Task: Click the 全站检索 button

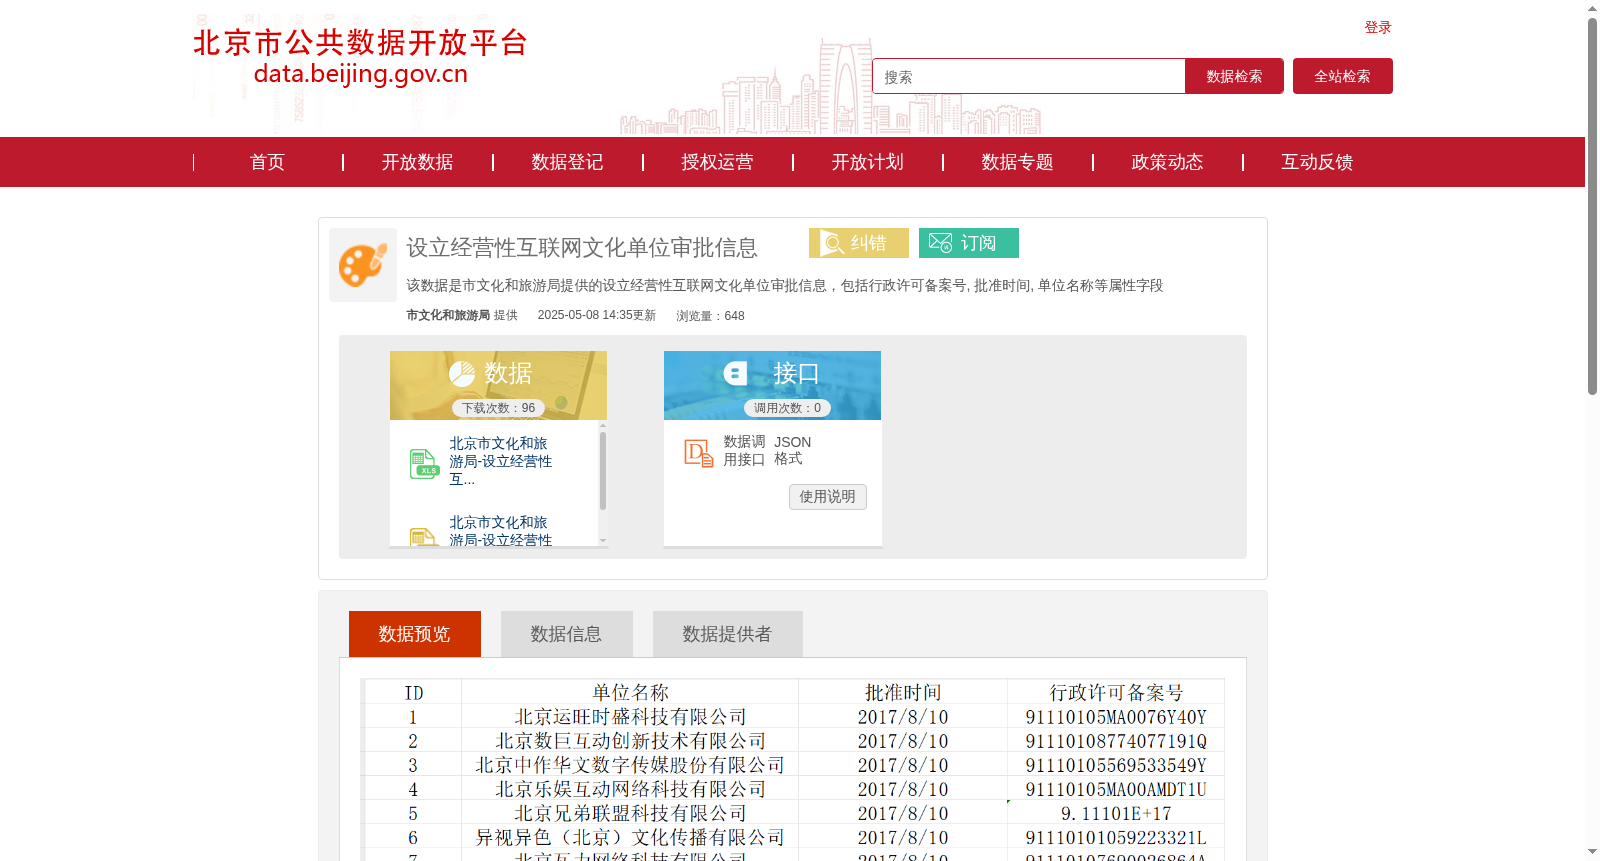Action: [x=1342, y=76]
